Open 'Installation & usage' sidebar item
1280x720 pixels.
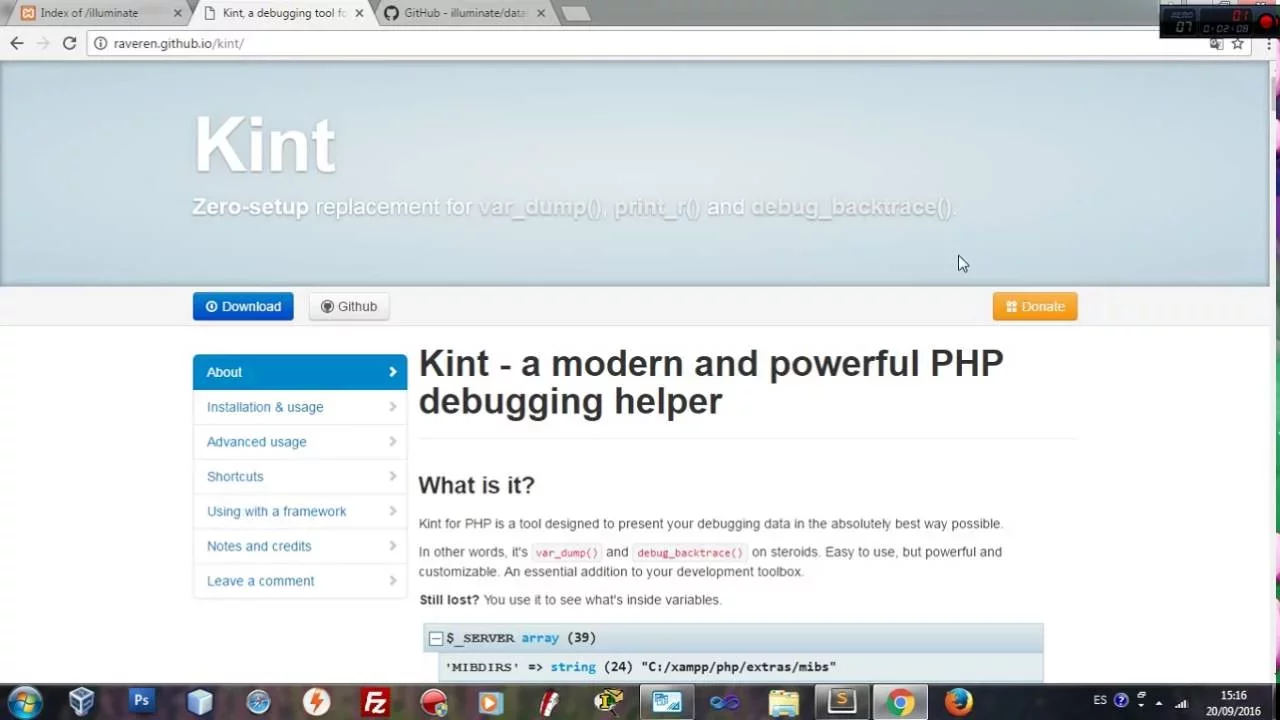(x=300, y=407)
